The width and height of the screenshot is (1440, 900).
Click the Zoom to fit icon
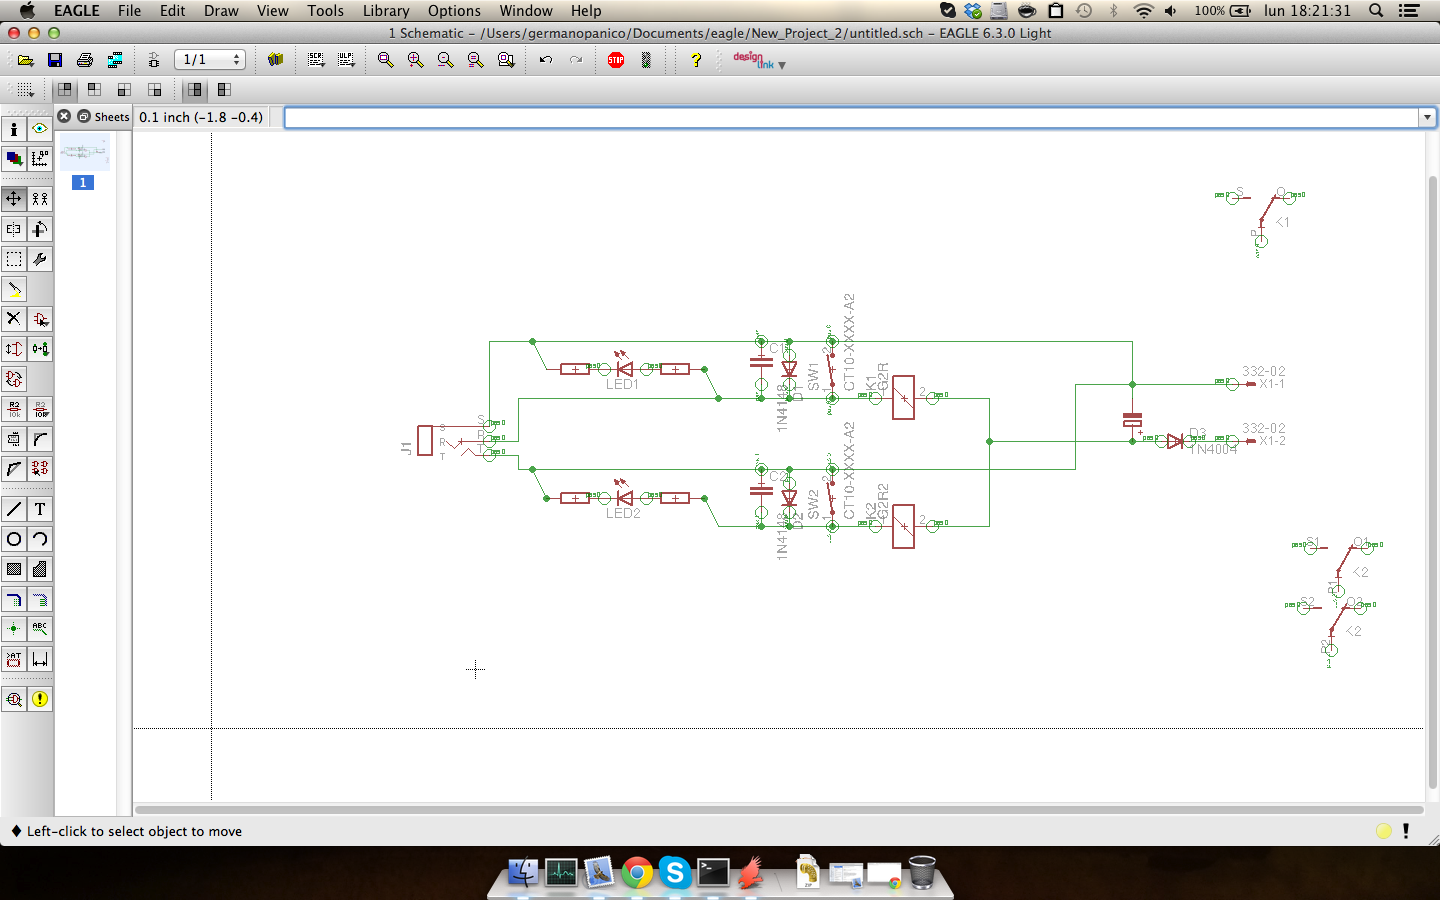click(x=386, y=60)
